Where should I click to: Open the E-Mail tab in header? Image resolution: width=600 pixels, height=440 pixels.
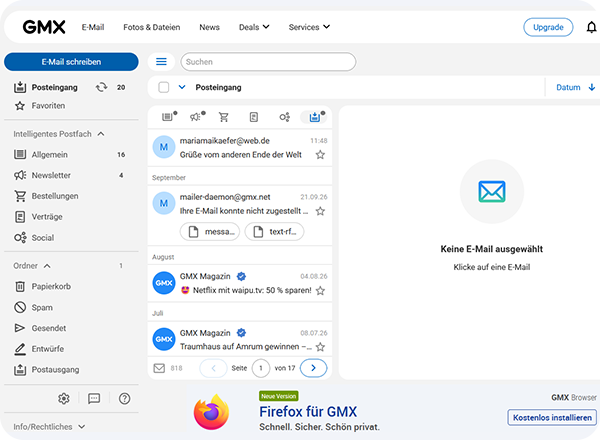click(x=93, y=27)
